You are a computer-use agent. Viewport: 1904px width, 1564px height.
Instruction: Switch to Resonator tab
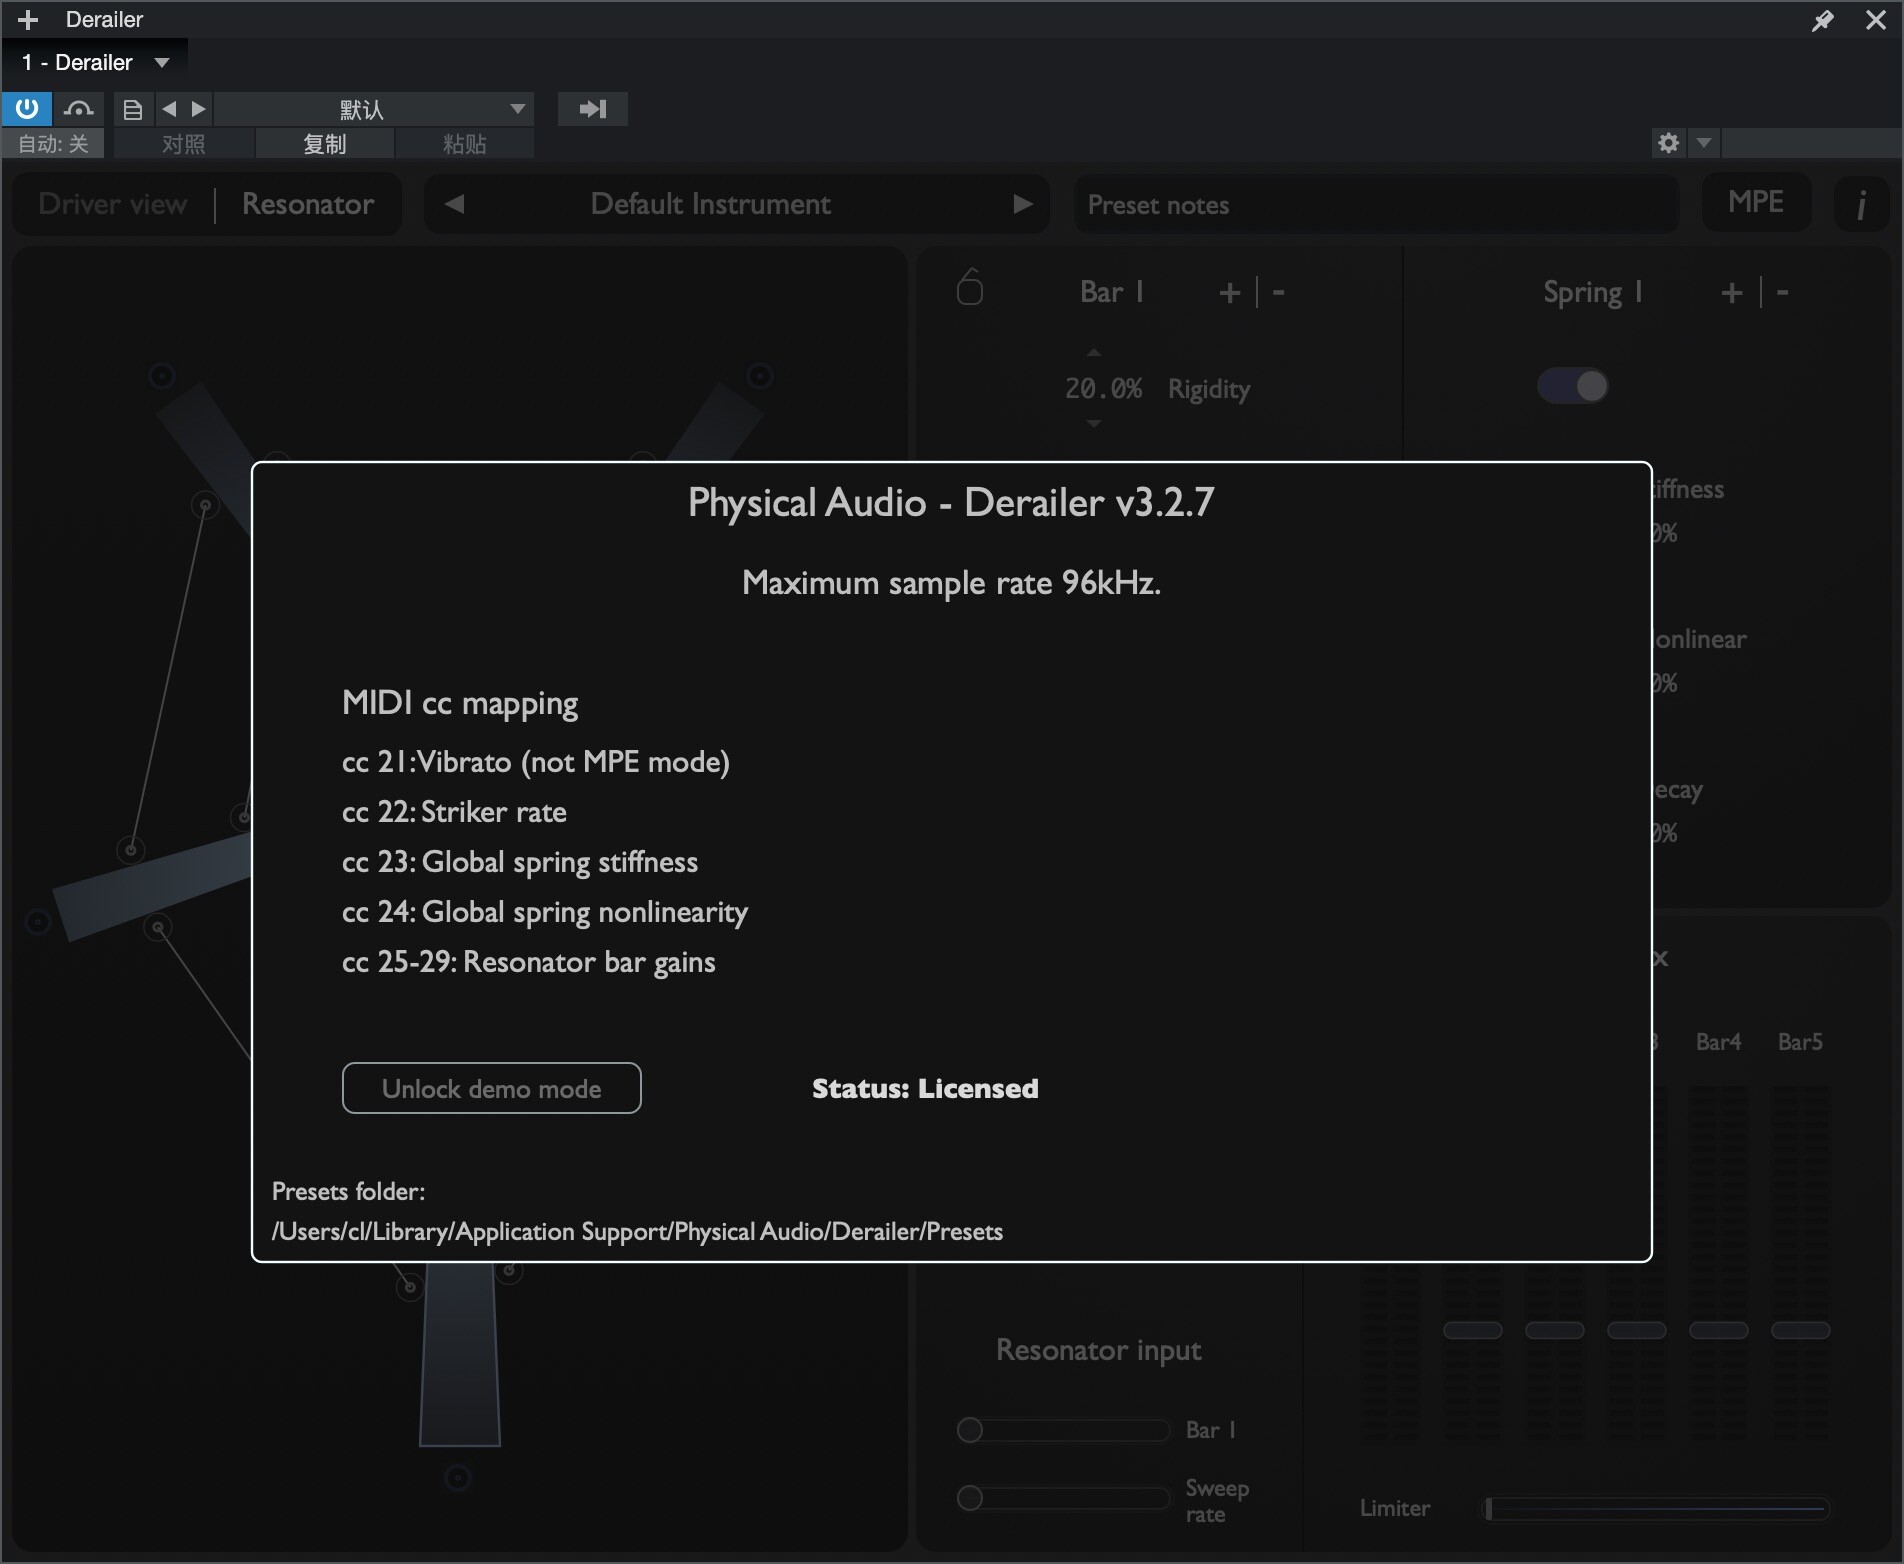point(308,204)
